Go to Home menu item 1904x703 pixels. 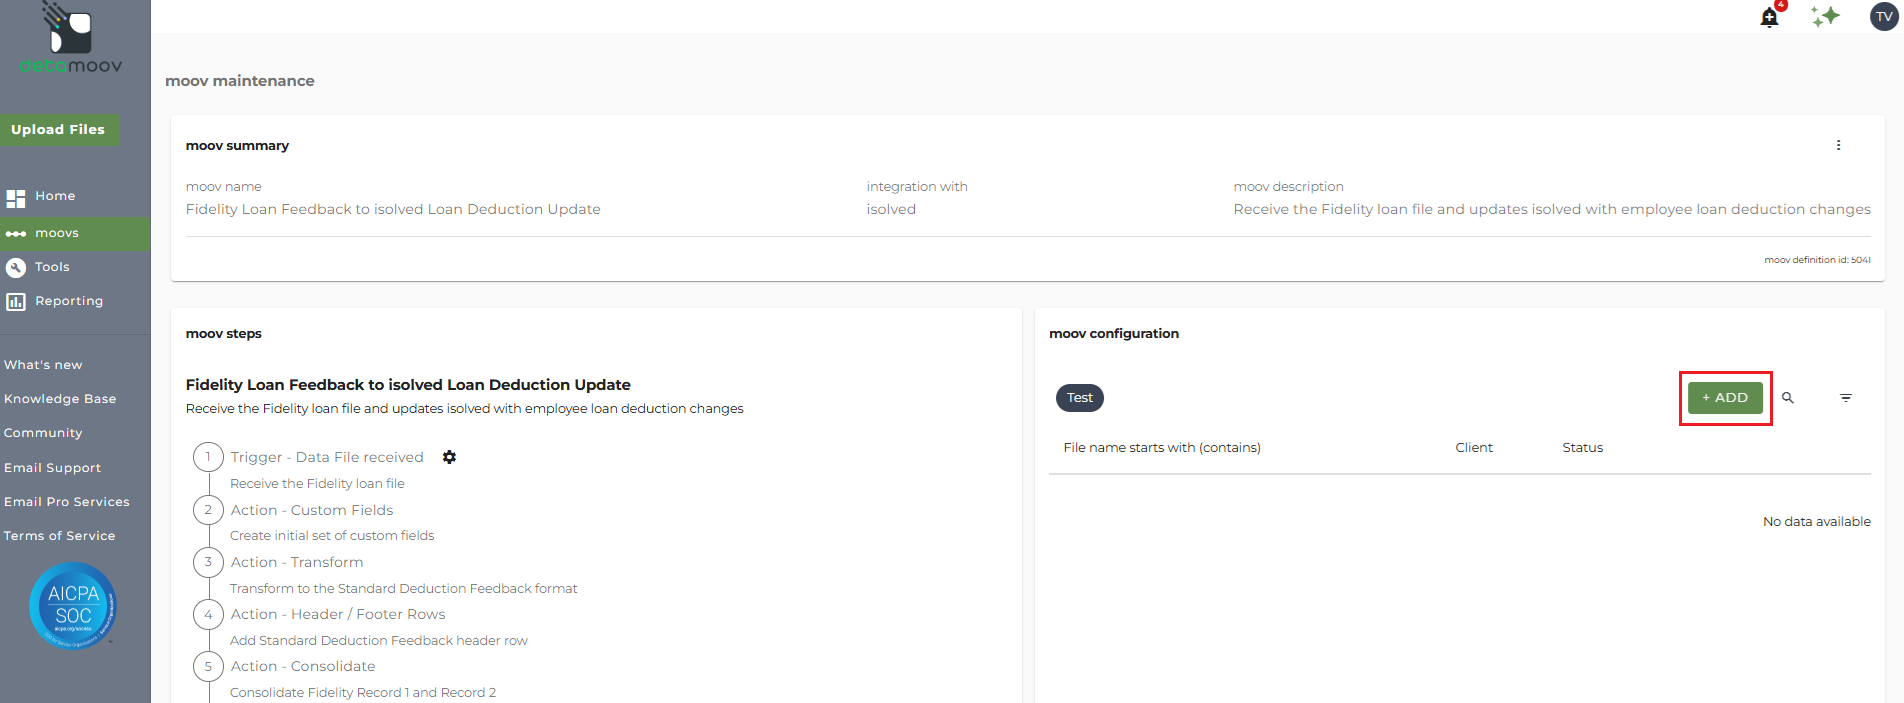(55, 196)
